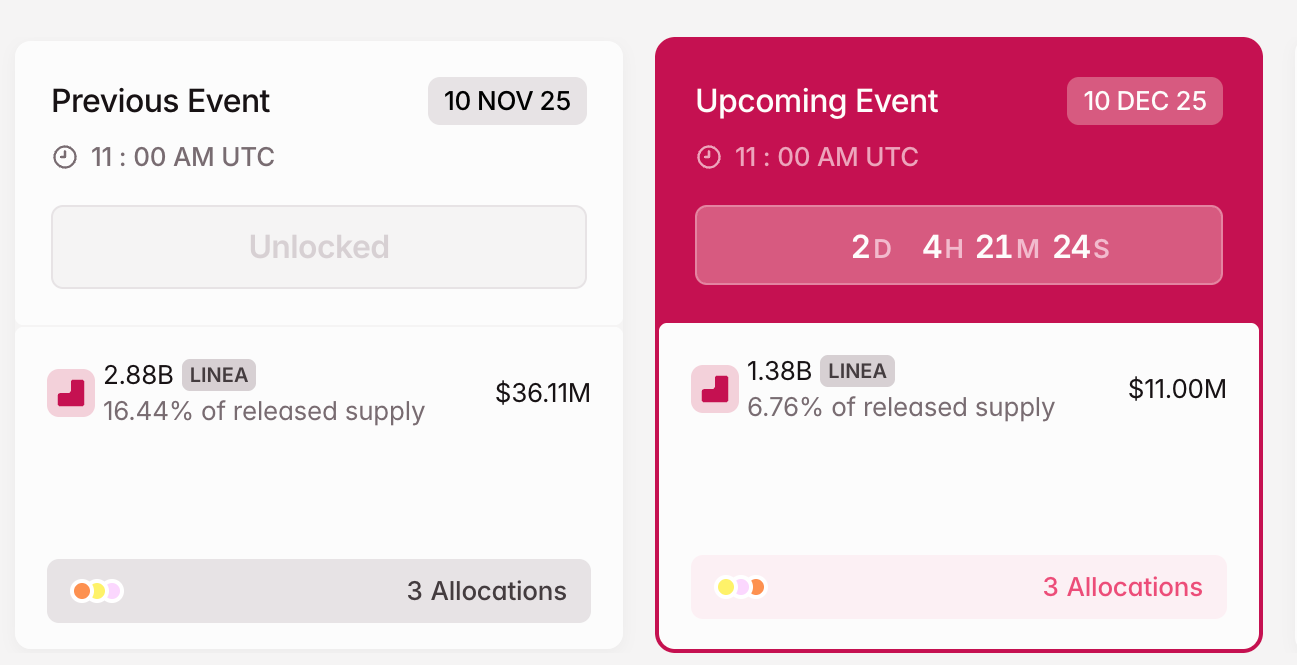Select the 10 NOV 25 date badge
This screenshot has height=665, width=1297.
click(507, 101)
